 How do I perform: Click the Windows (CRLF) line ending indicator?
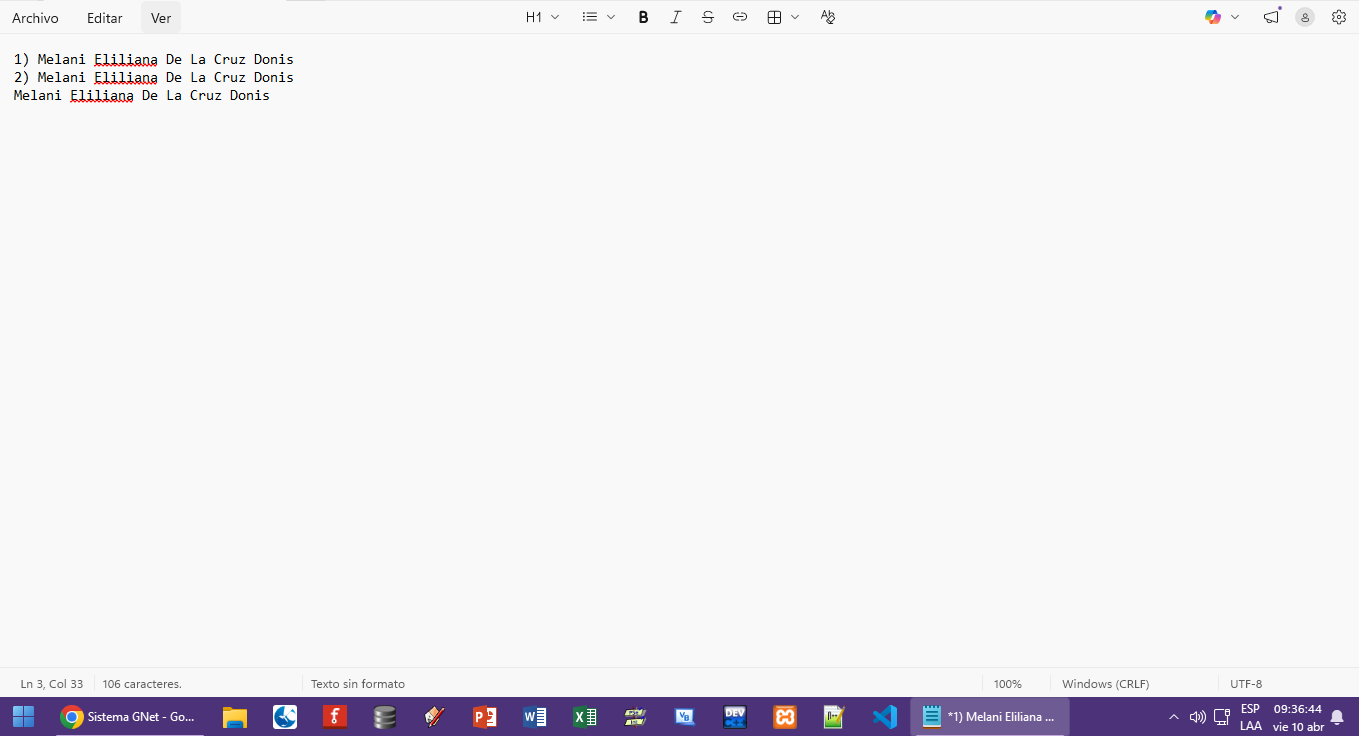pyautogui.click(x=1105, y=684)
